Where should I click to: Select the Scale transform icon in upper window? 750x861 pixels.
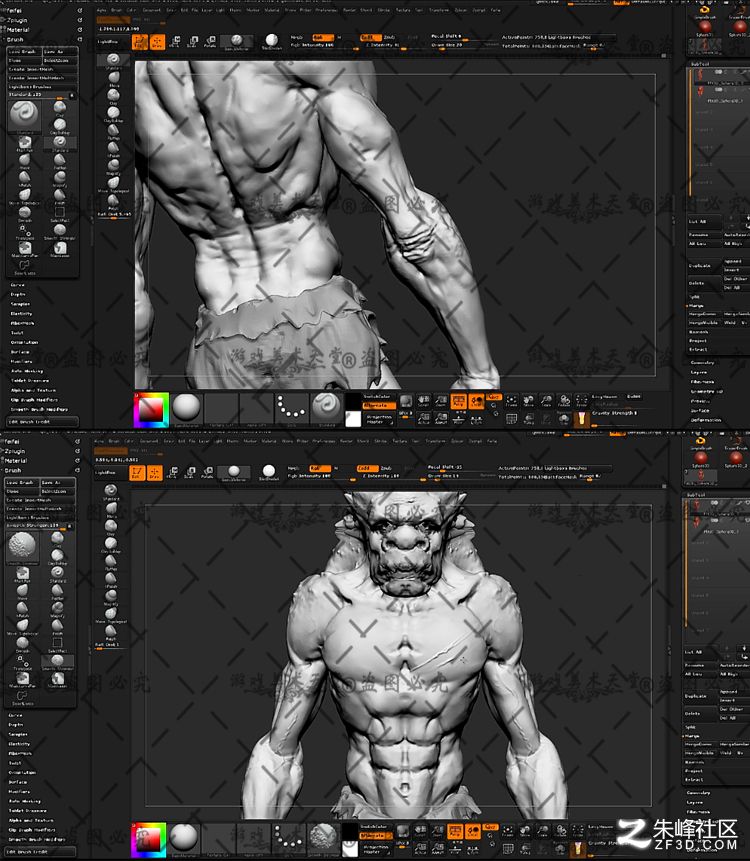(193, 42)
